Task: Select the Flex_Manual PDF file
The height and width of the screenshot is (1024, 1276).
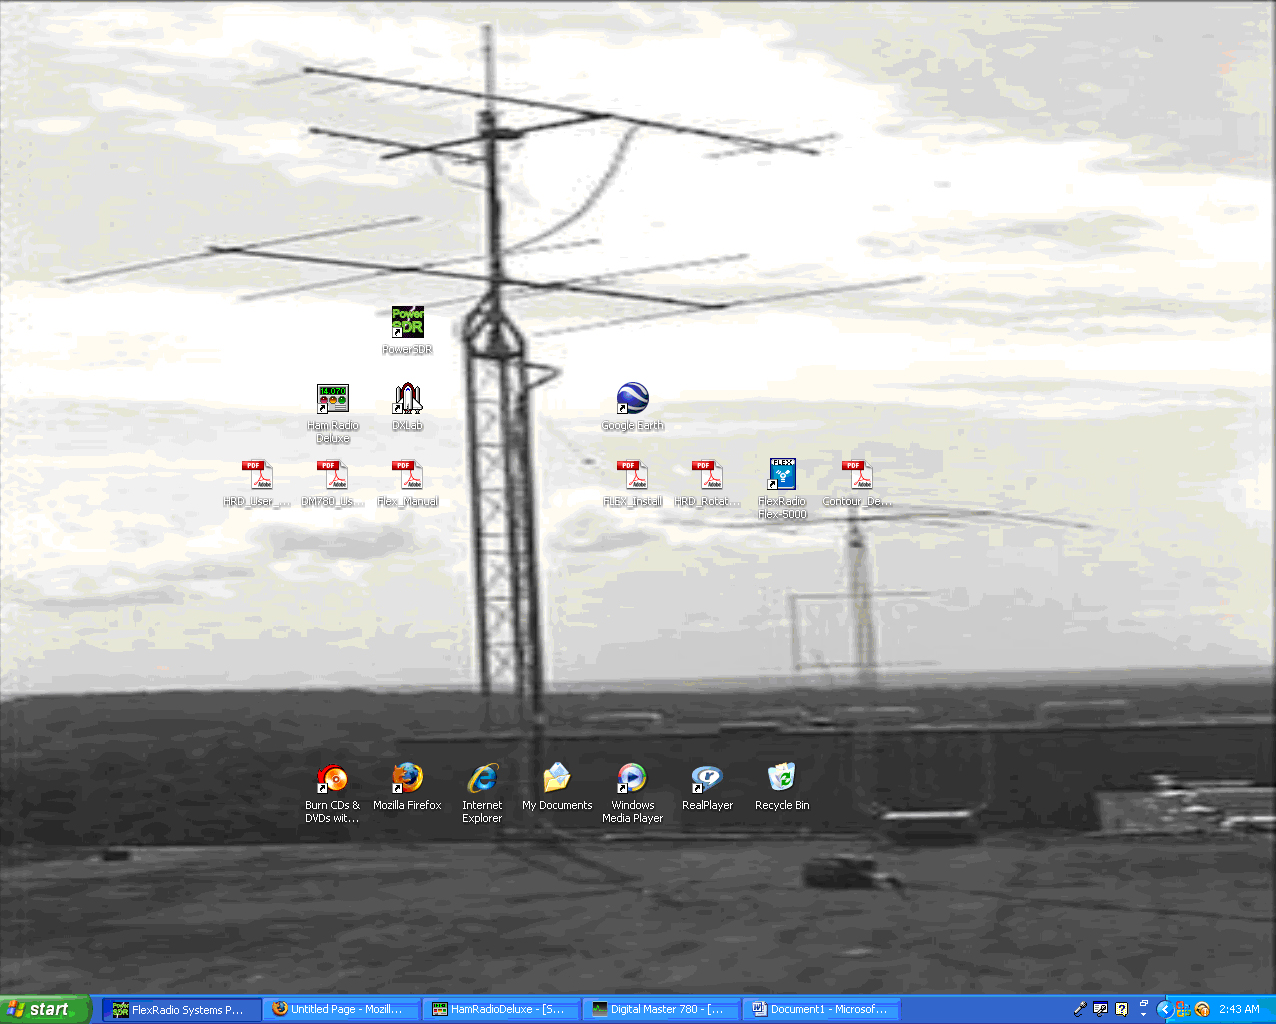Action: pos(407,475)
